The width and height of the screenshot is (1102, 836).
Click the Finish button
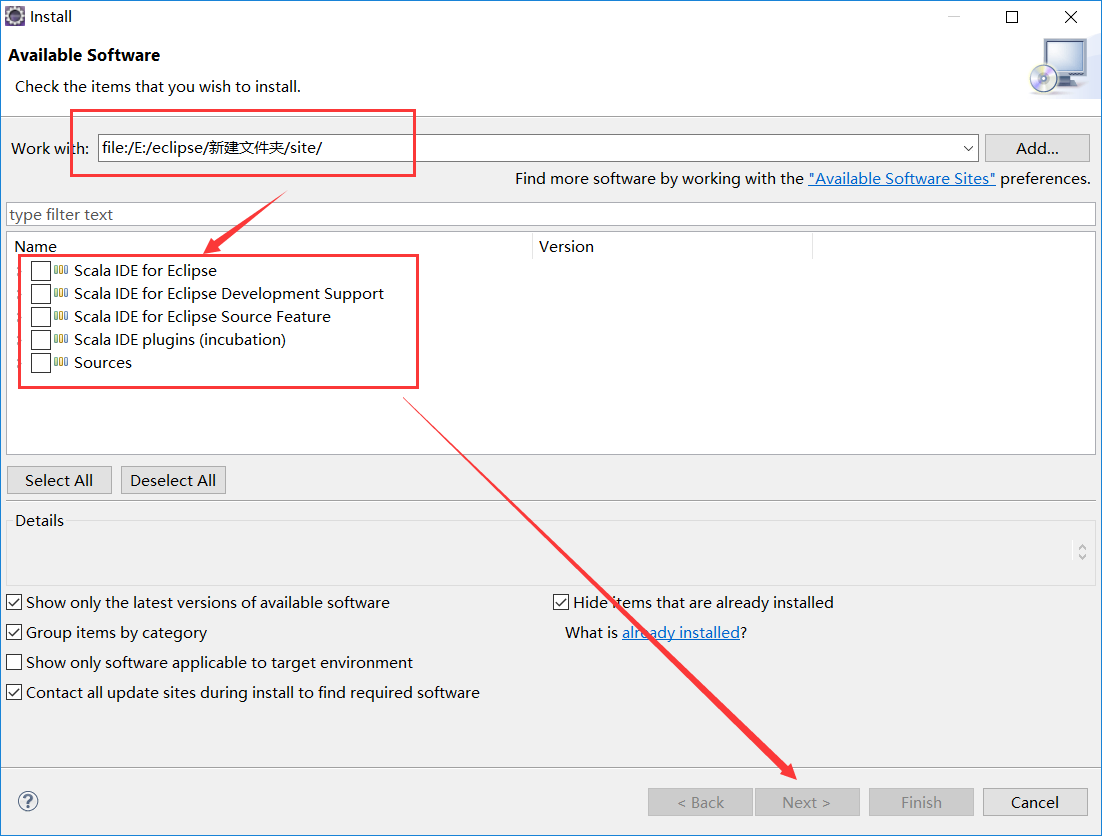click(921, 802)
